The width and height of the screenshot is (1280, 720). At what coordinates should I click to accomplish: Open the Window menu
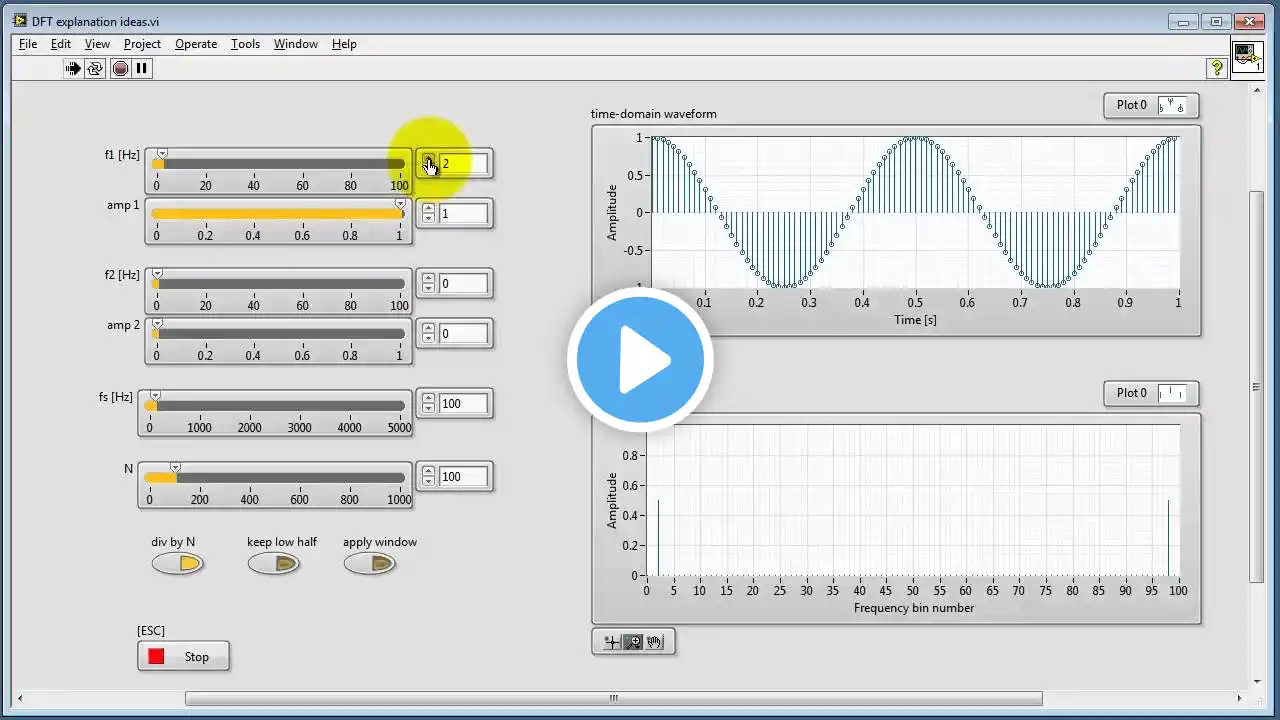[x=296, y=44]
